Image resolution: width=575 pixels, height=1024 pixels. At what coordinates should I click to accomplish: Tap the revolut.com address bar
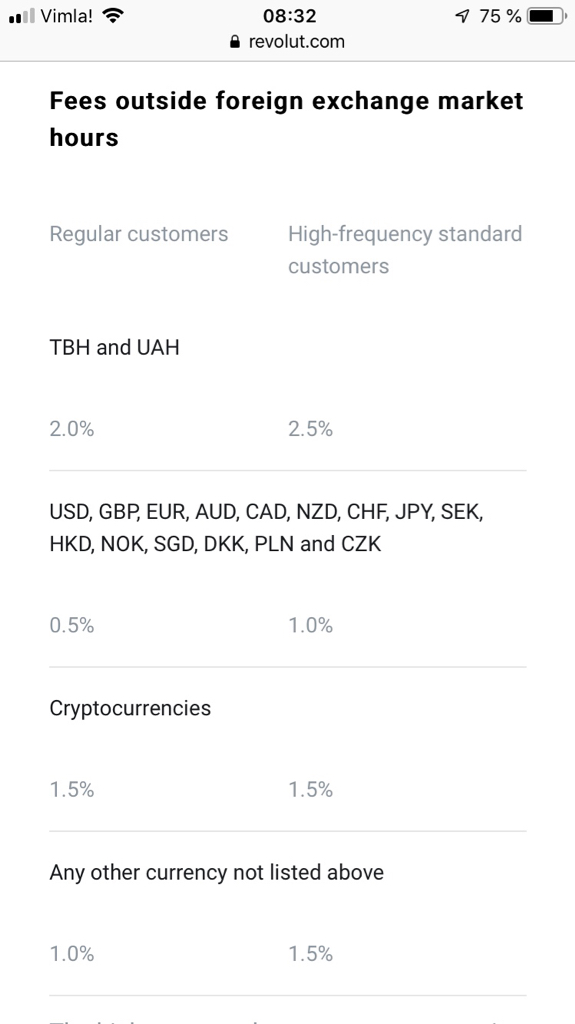288,42
